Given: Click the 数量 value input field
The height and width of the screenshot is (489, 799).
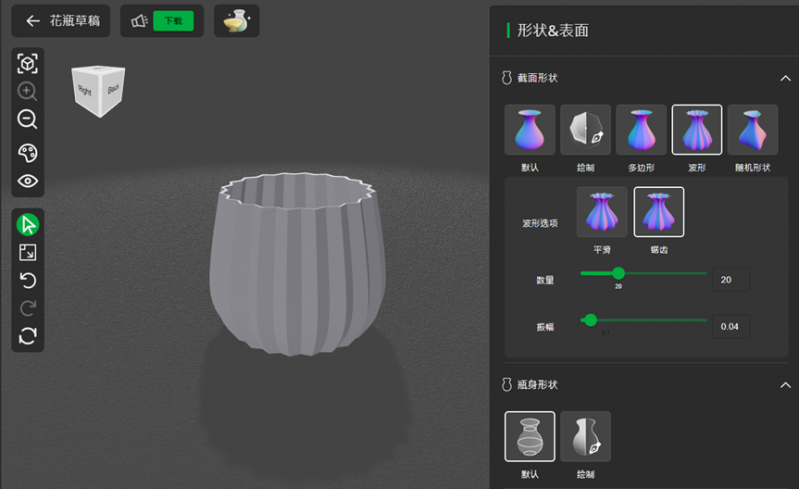Looking at the screenshot, I should pos(731,280).
